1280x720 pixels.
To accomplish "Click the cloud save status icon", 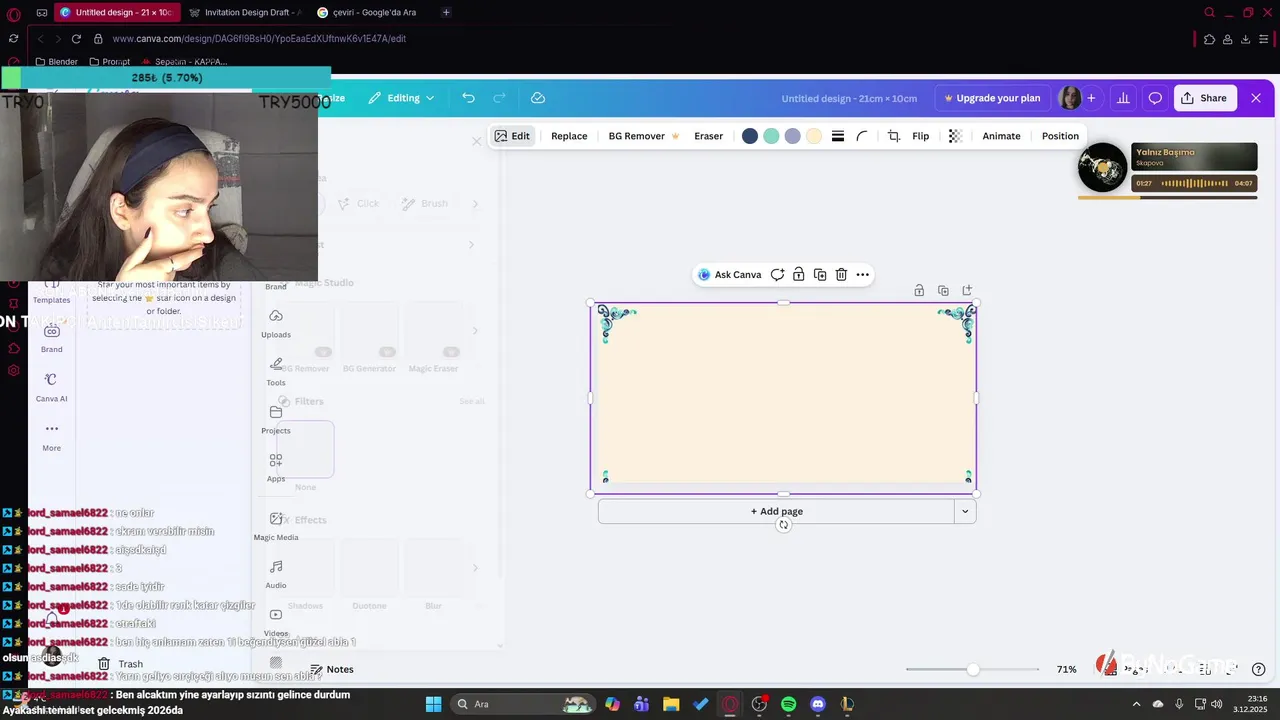I will point(538,98).
